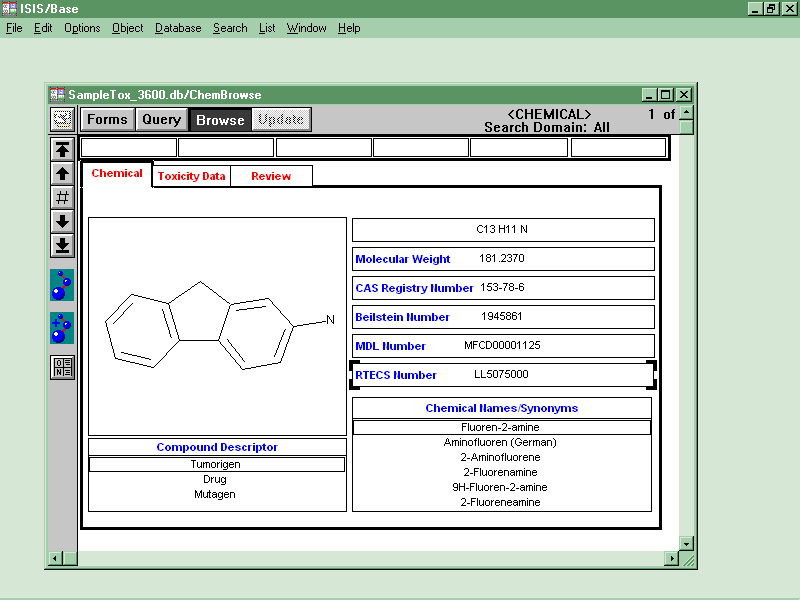The height and width of the screenshot is (600, 800).
Task: Select the RTECS Number field
Action: coord(503,375)
